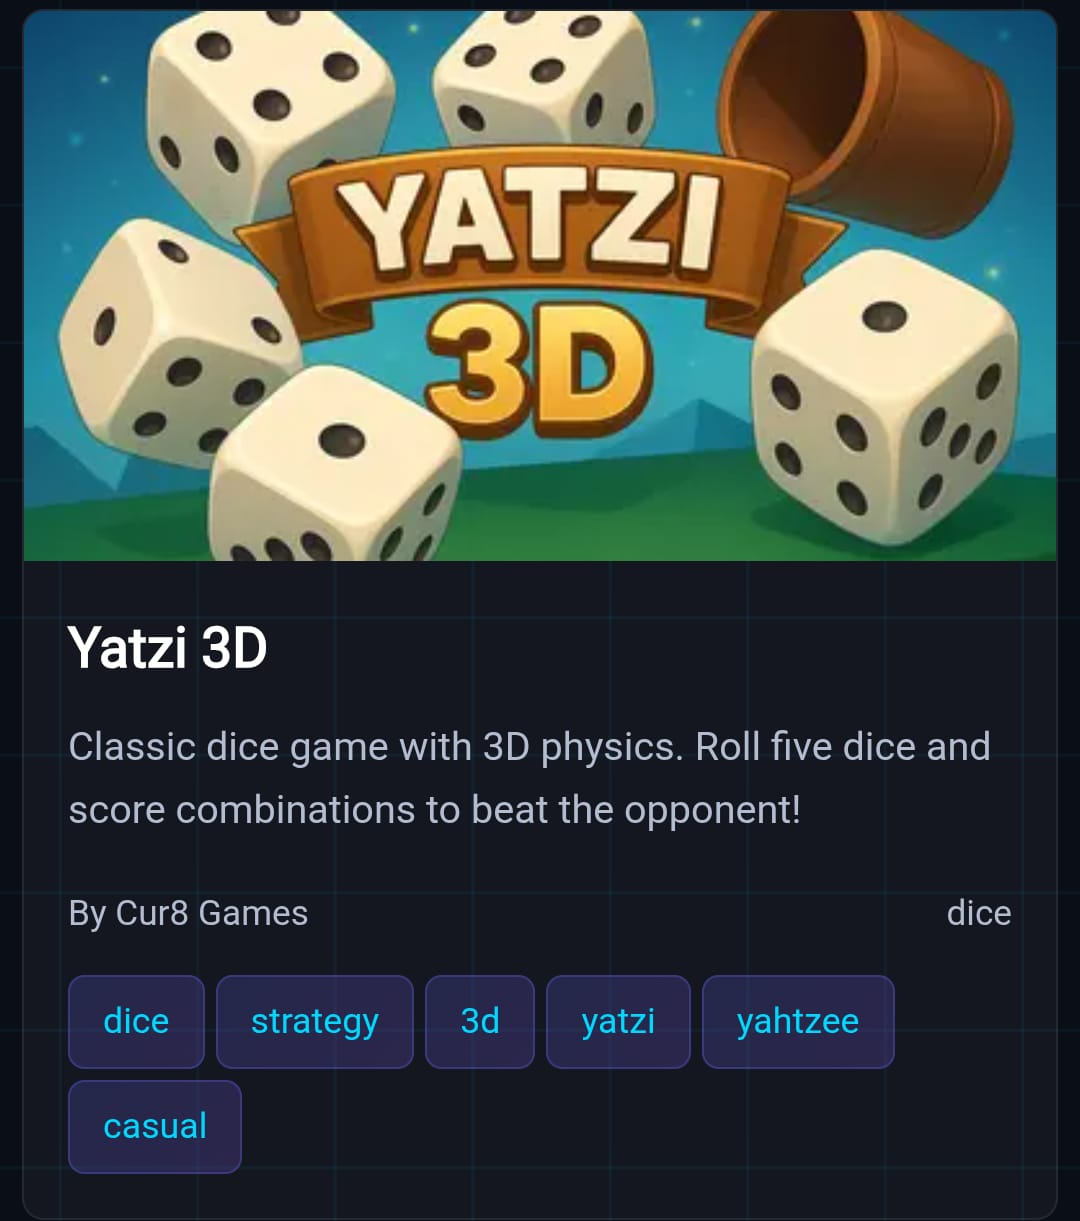Filter by the dice tag chip

(x=136, y=1022)
